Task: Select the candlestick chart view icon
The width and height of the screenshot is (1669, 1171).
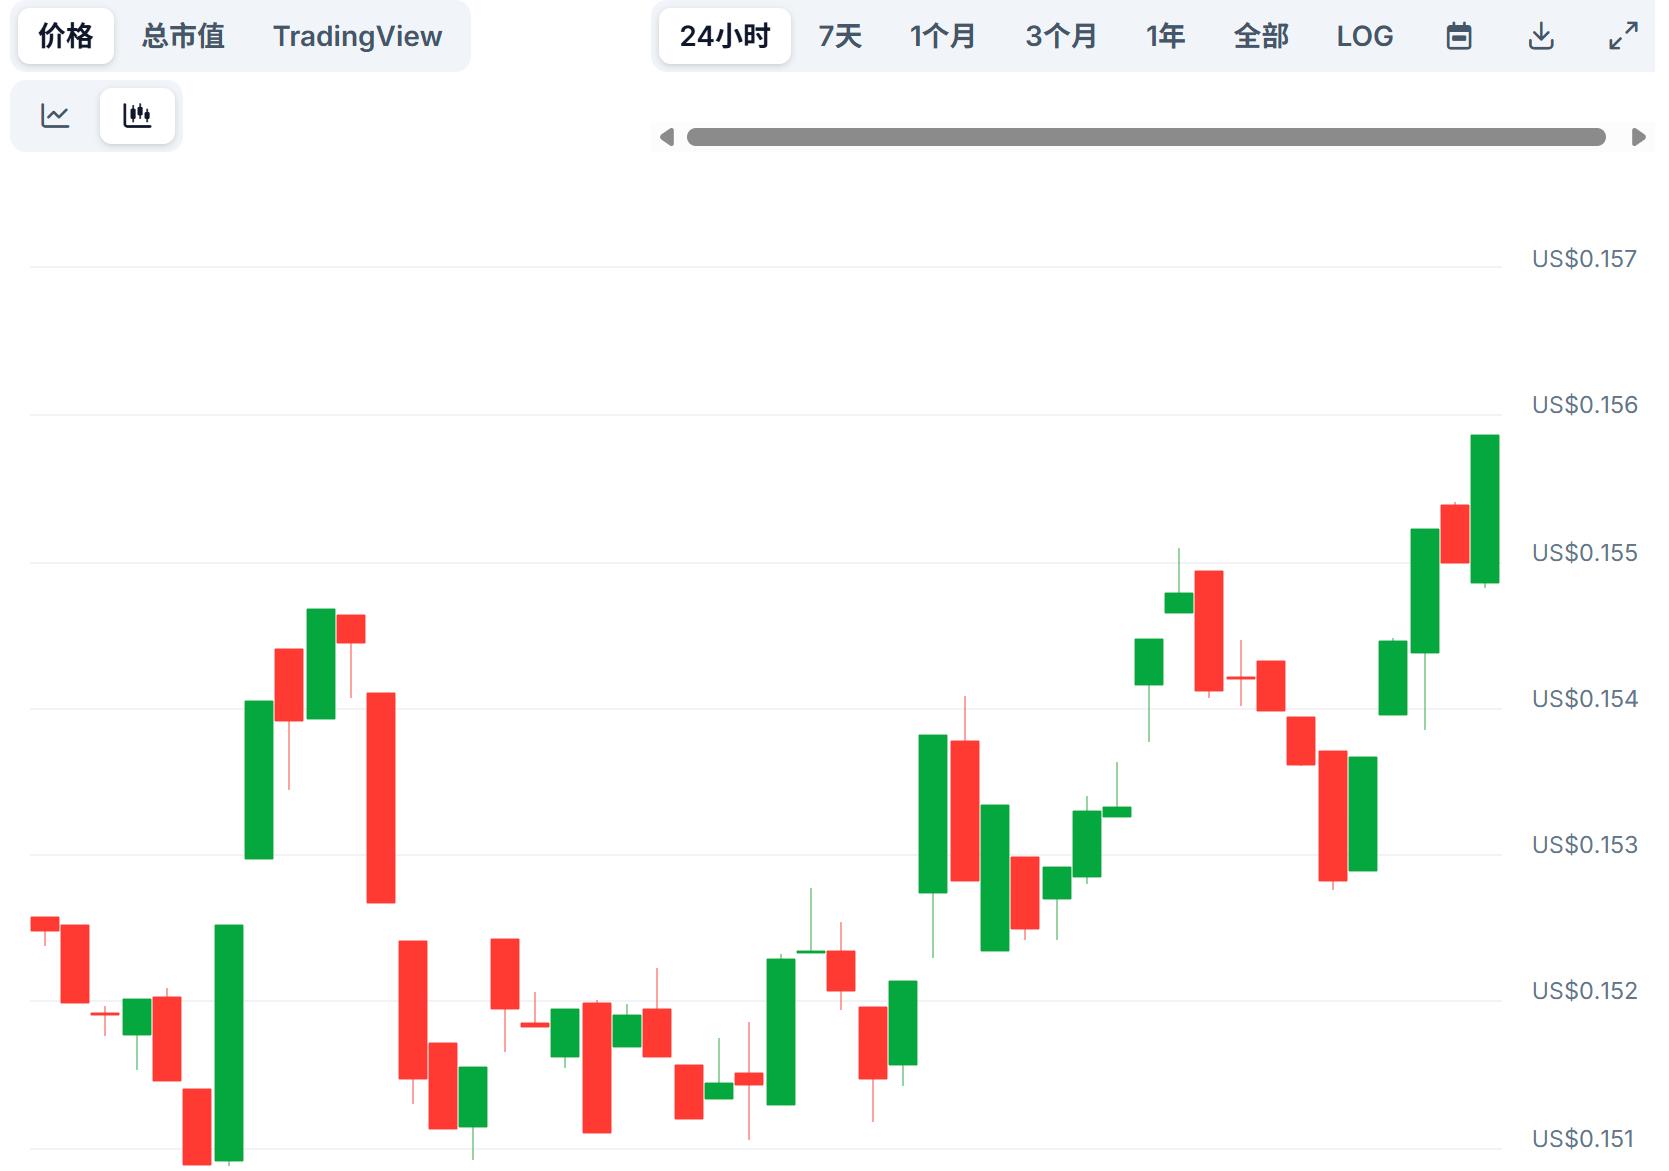Action: pyautogui.click(x=137, y=115)
